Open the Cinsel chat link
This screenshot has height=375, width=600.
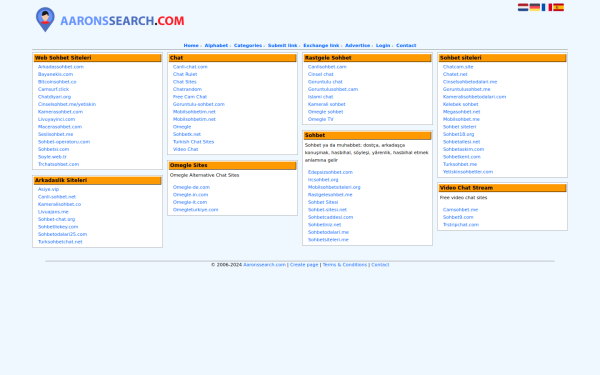[x=320, y=74]
